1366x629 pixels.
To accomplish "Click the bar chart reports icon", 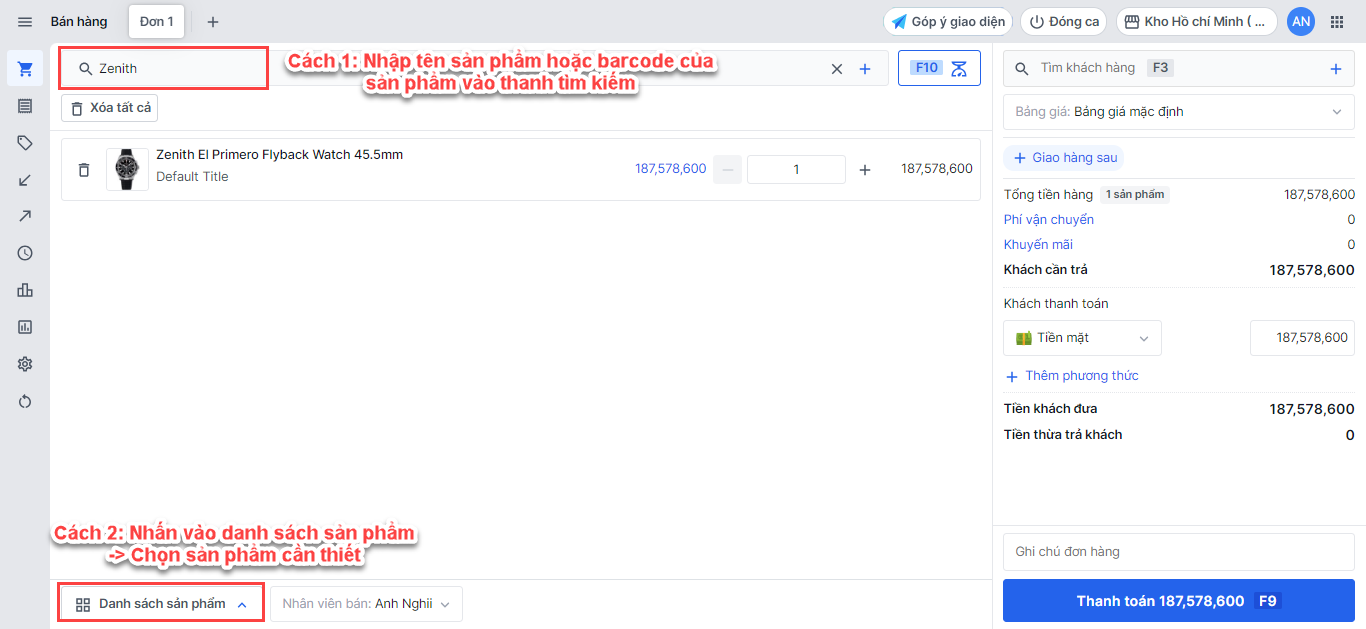I will tap(25, 290).
